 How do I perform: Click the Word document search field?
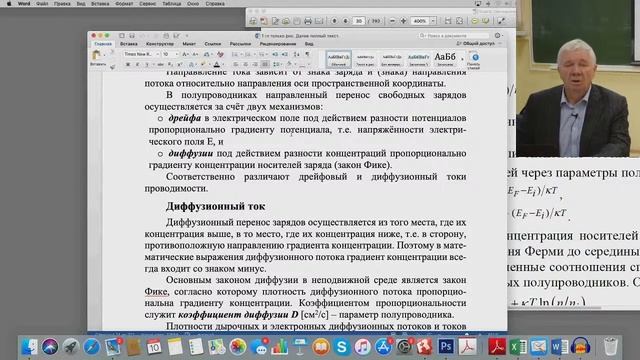point(454,36)
